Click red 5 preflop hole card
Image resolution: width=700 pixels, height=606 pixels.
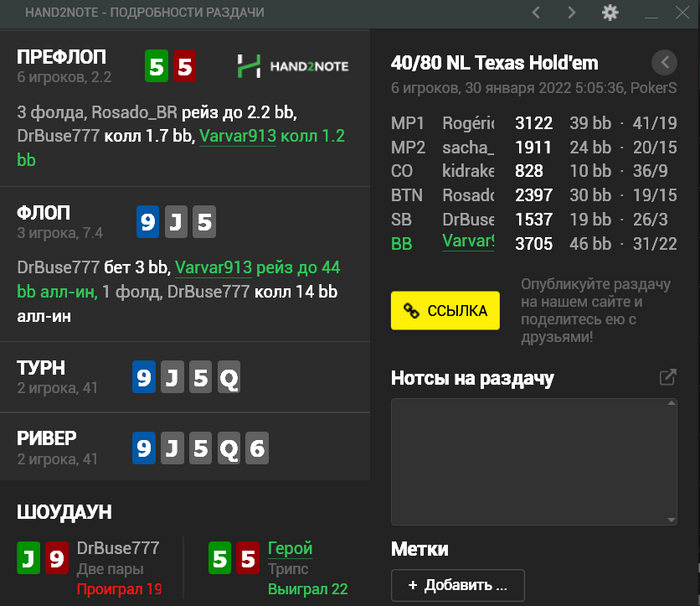pyautogui.click(x=184, y=66)
